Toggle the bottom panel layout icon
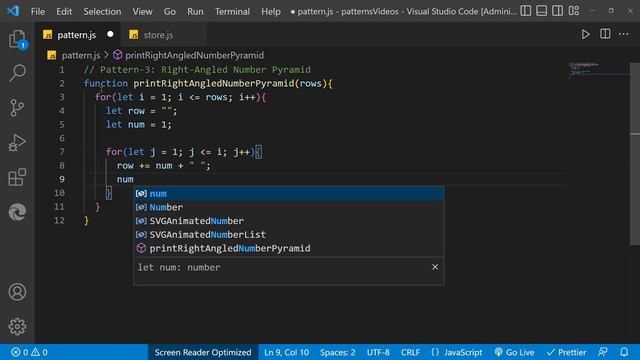 (542, 11)
